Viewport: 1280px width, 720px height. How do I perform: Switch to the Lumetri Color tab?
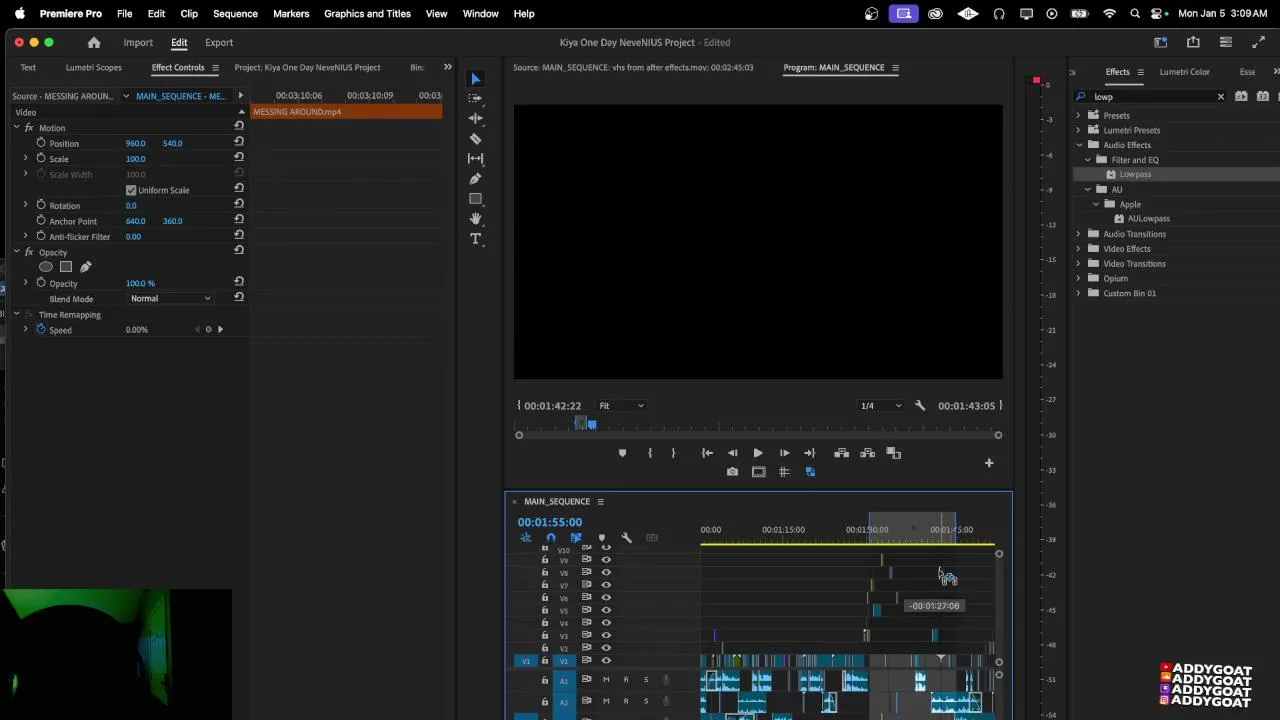click(1184, 72)
